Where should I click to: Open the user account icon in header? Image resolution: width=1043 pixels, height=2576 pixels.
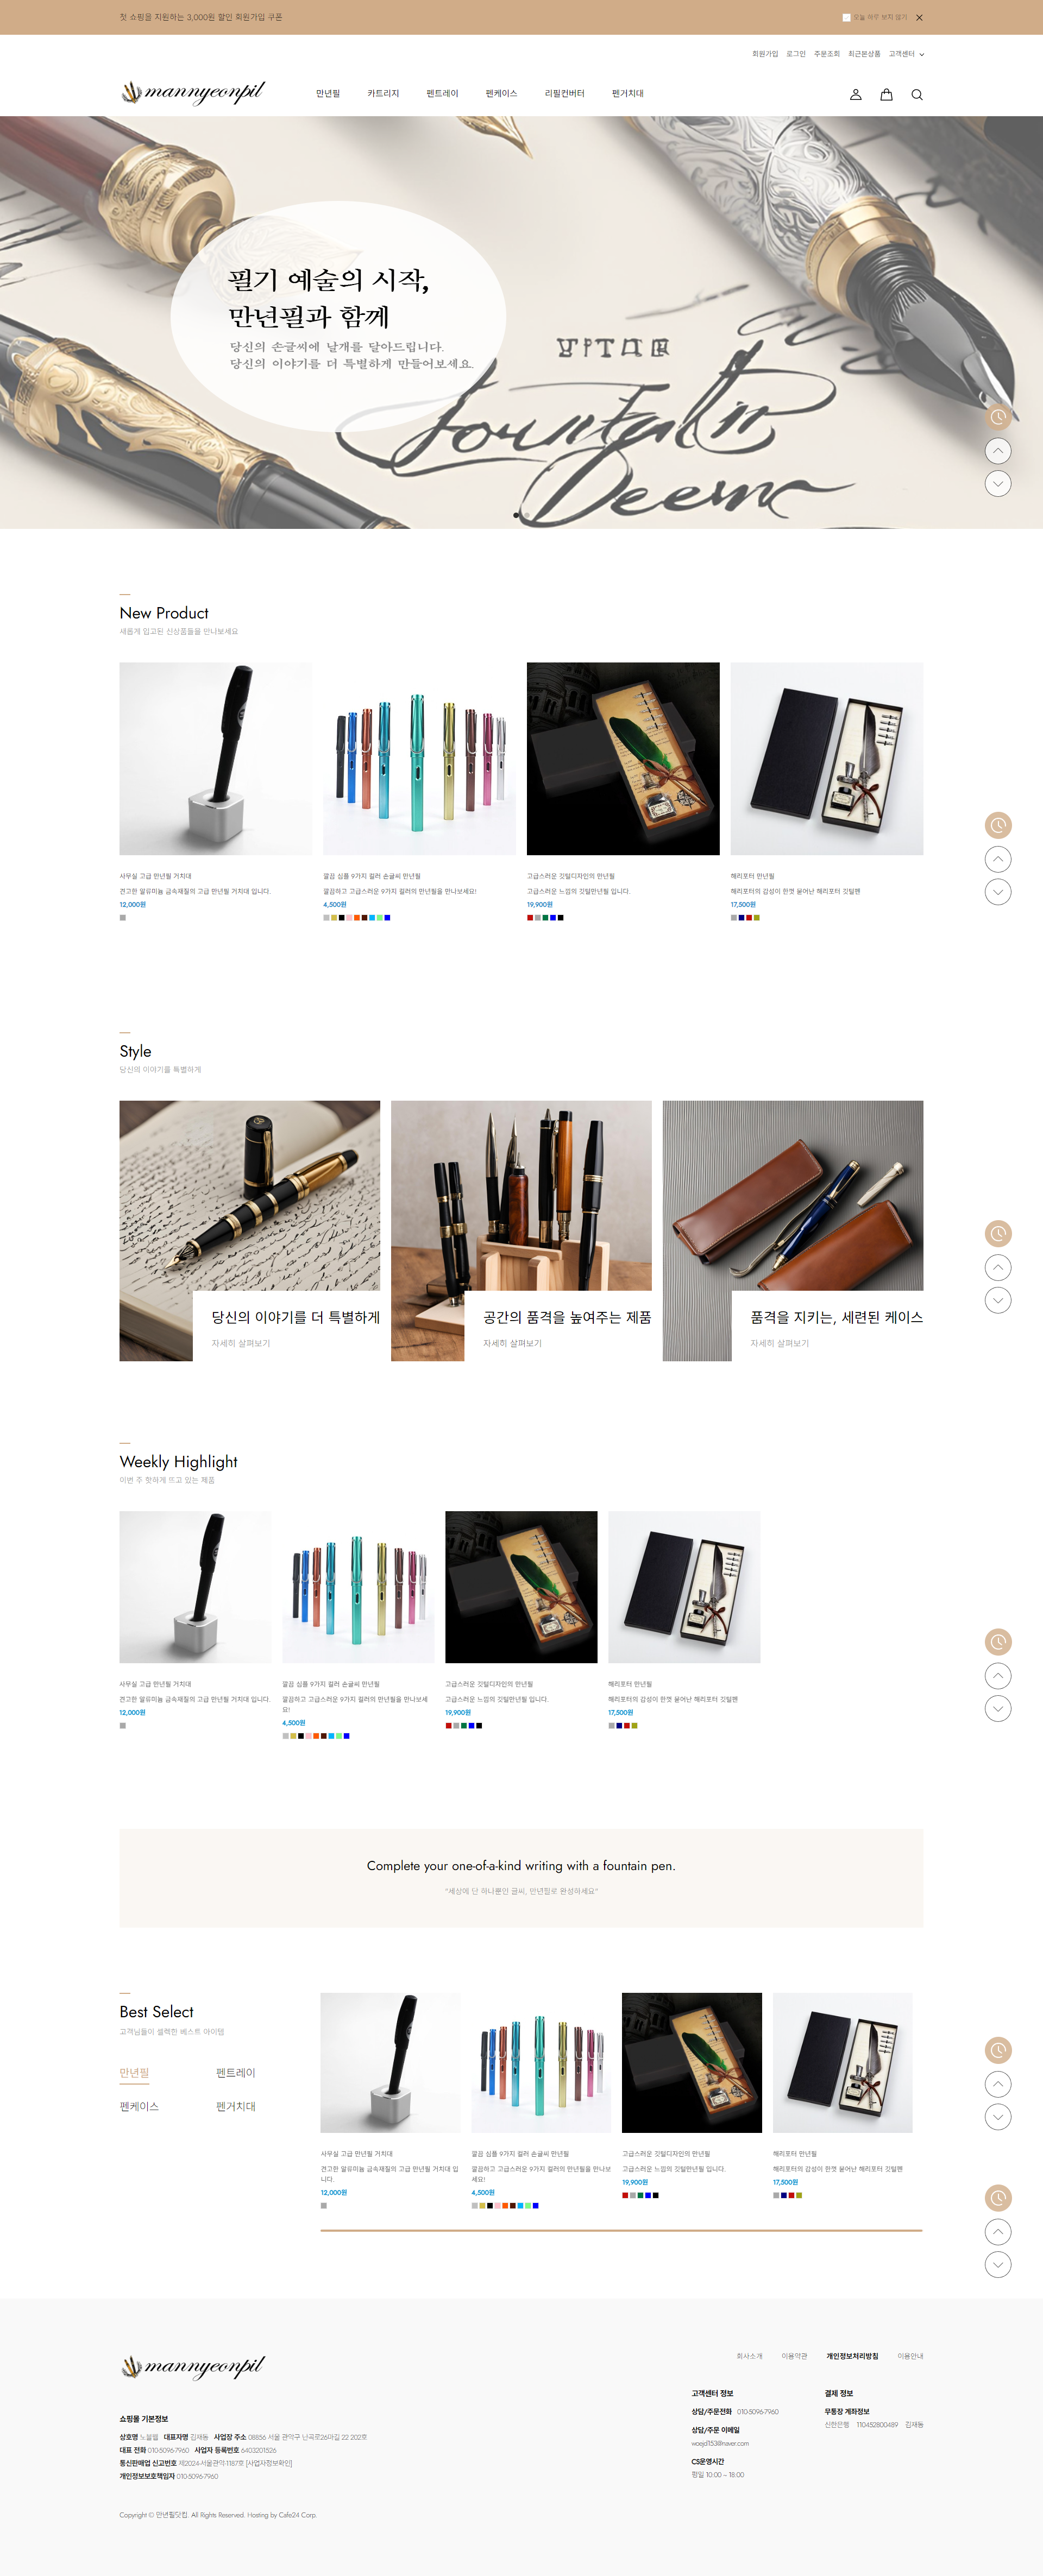pos(855,94)
